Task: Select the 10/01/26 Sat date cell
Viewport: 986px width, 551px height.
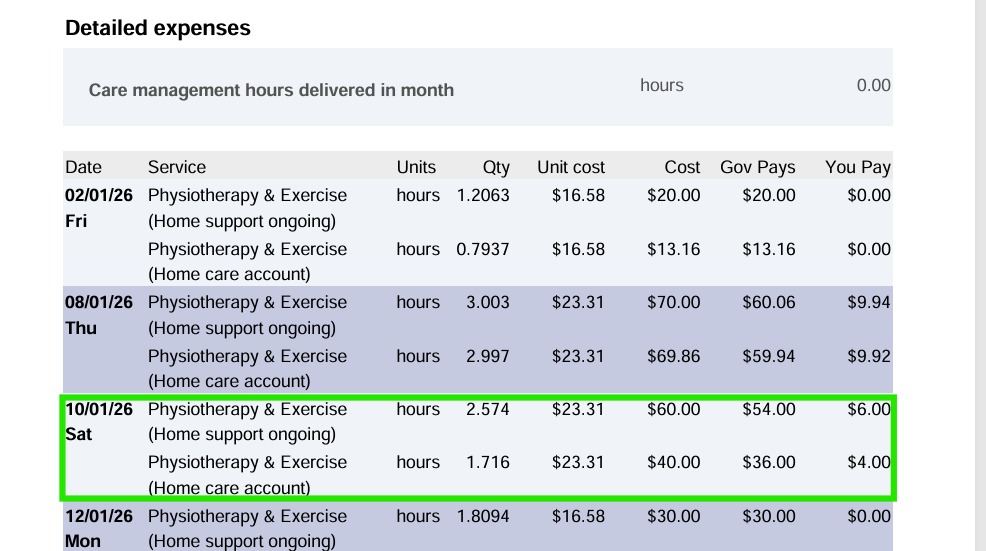Action: (x=98, y=422)
